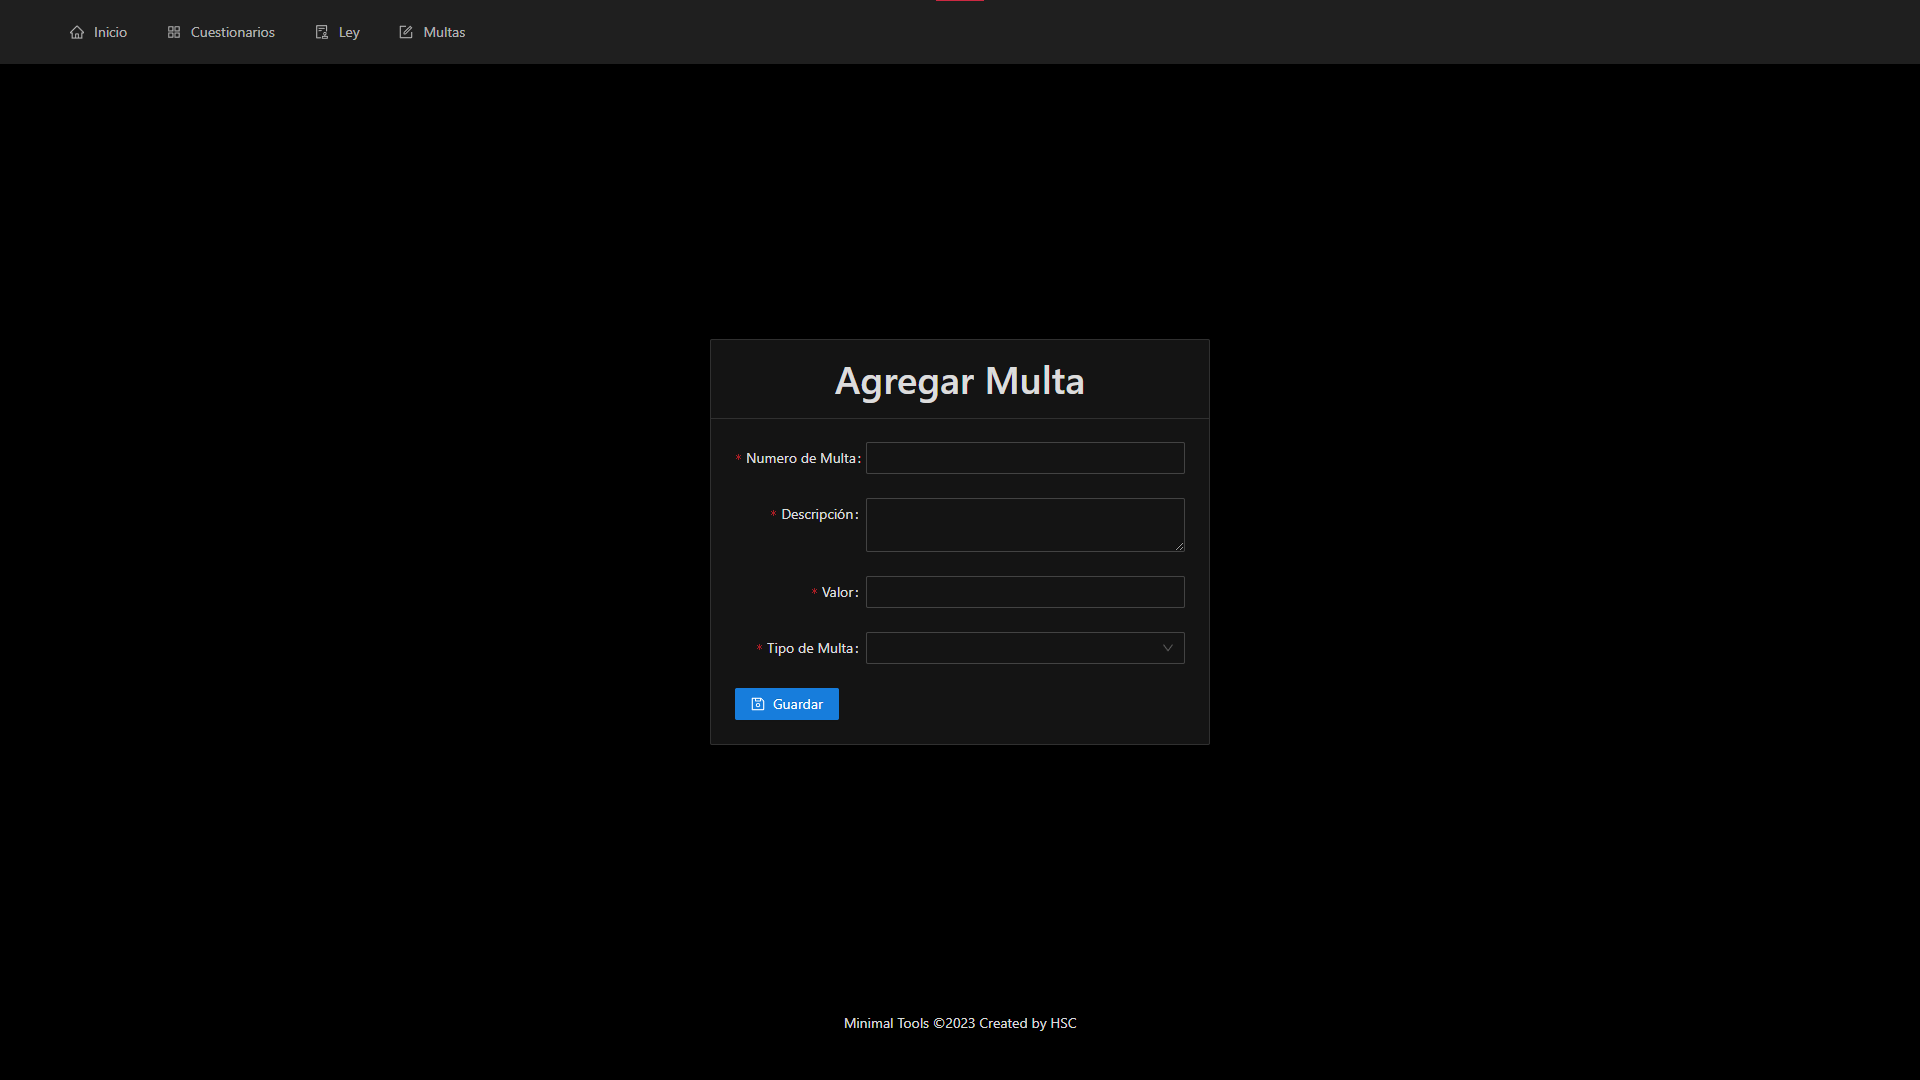Image resolution: width=1920 pixels, height=1080 pixels.
Task: Select the grid icon next to Cuestionarios
Action: click(x=173, y=31)
